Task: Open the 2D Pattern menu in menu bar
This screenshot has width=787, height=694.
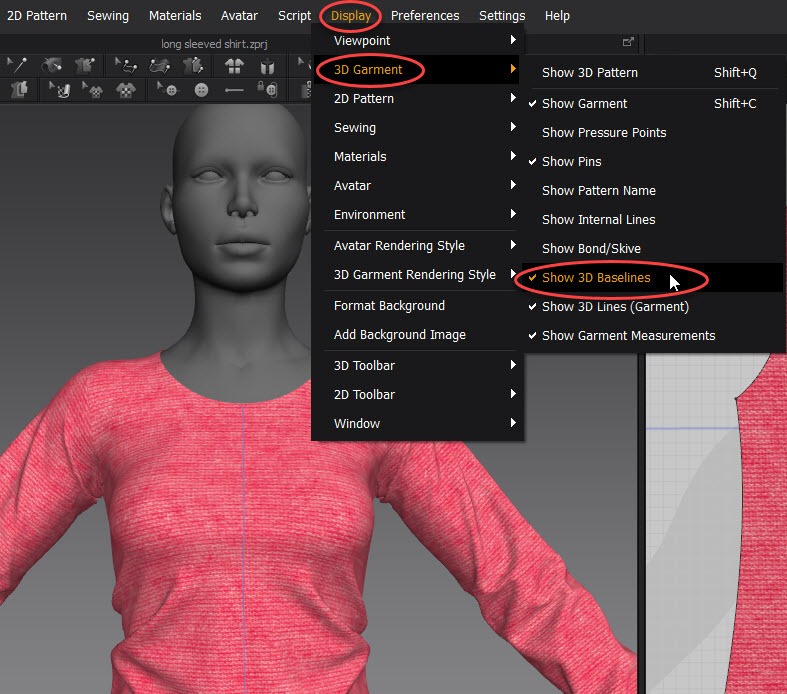Action: click(x=37, y=16)
